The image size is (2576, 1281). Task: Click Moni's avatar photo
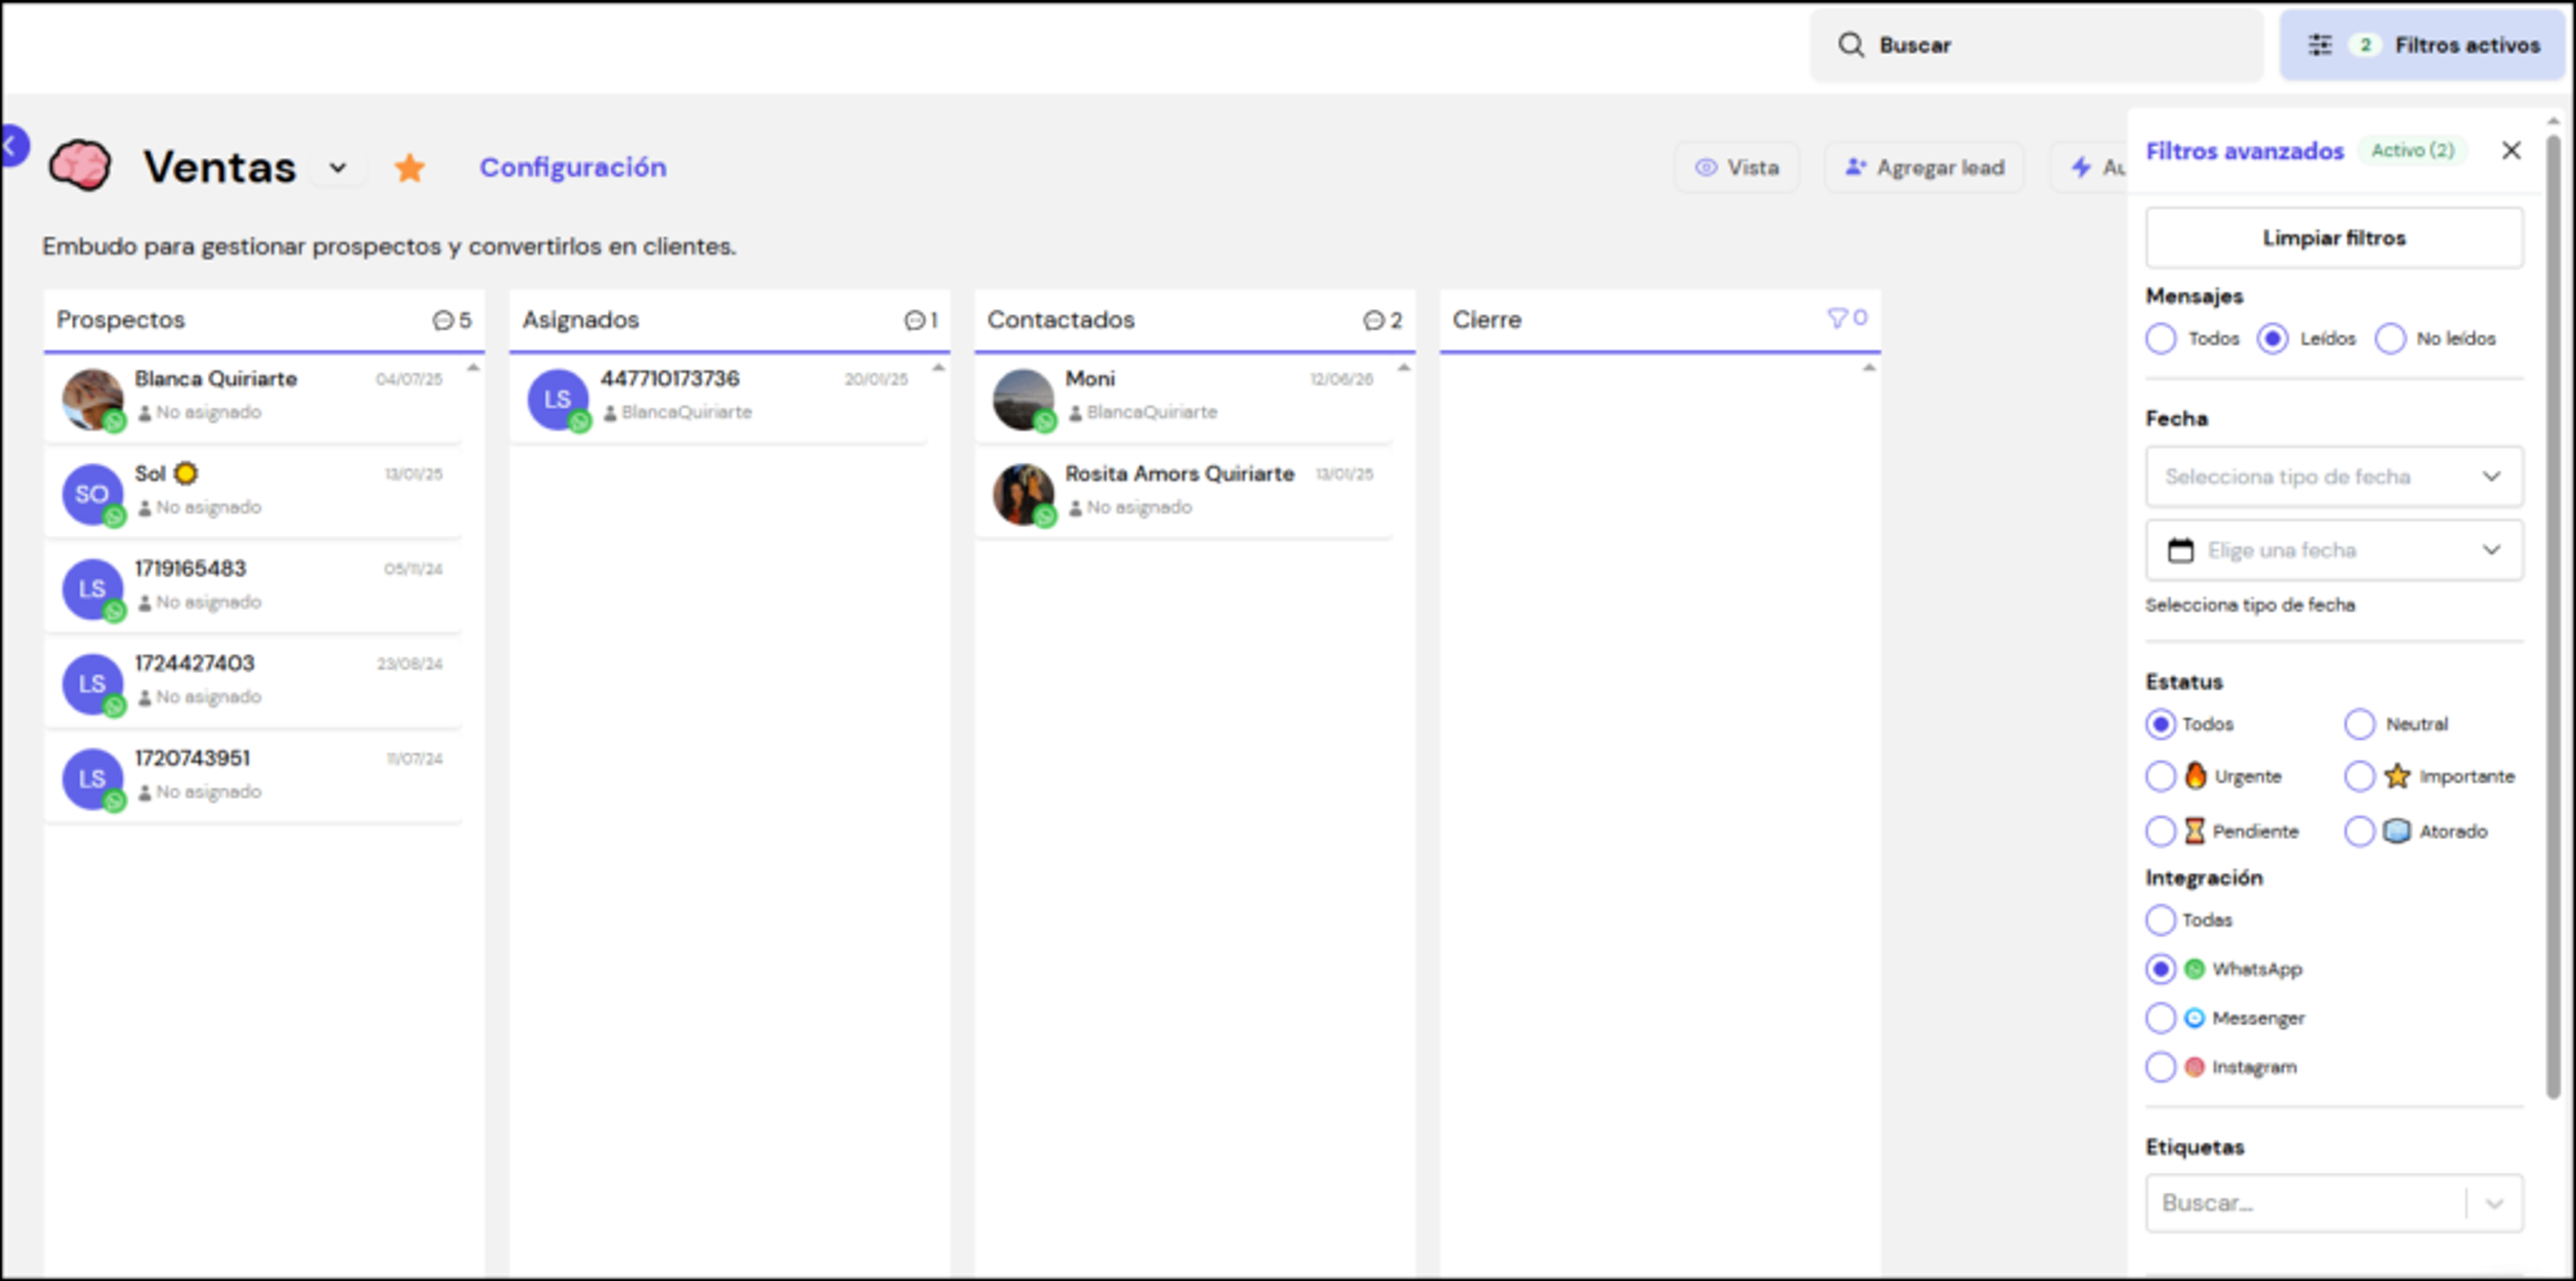pos(1023,399)
